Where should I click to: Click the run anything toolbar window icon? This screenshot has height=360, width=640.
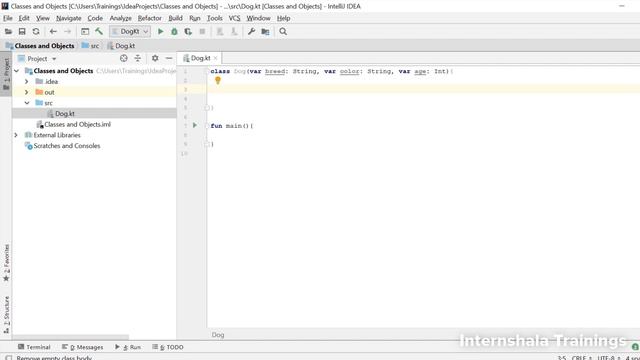85,31
